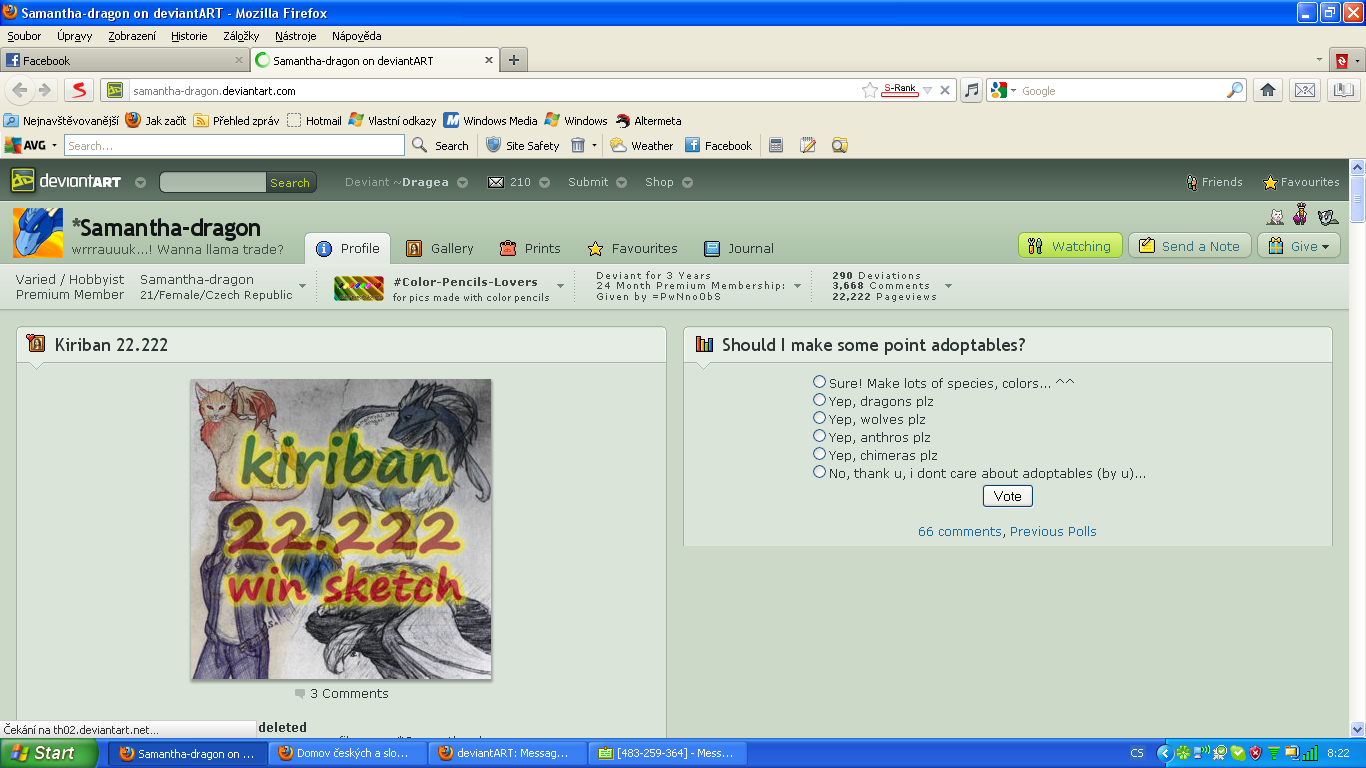Viewport: 1366px width, 768px height.
Task: Select 'No, thank u' poll option
Action: [x=820, y=472]
